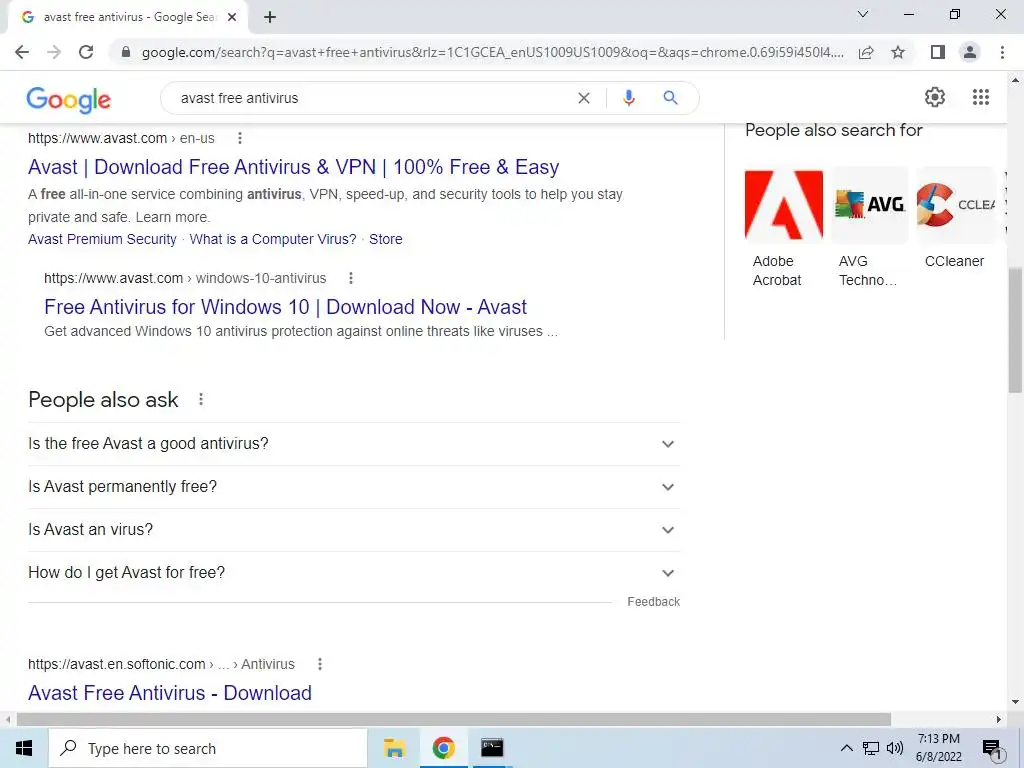Click into the Google search input field

coord(372,98)
